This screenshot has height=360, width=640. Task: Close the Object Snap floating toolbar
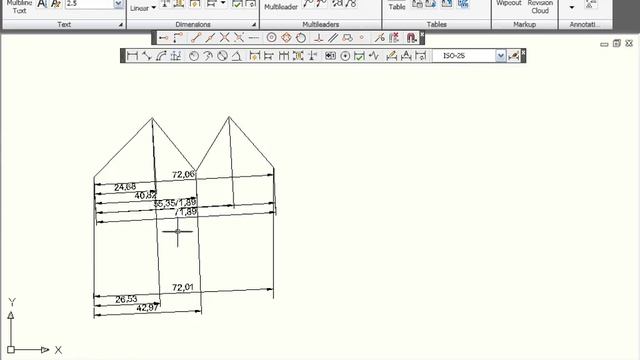point(422,35)
